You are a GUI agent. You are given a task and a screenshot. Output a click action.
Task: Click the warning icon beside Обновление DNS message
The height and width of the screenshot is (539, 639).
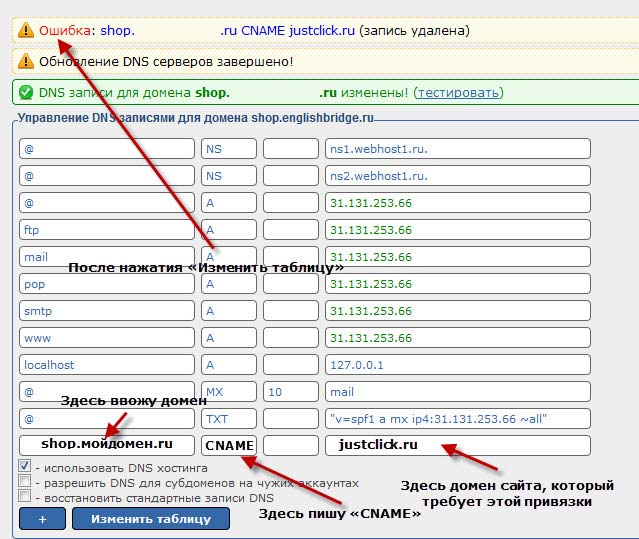26,61
